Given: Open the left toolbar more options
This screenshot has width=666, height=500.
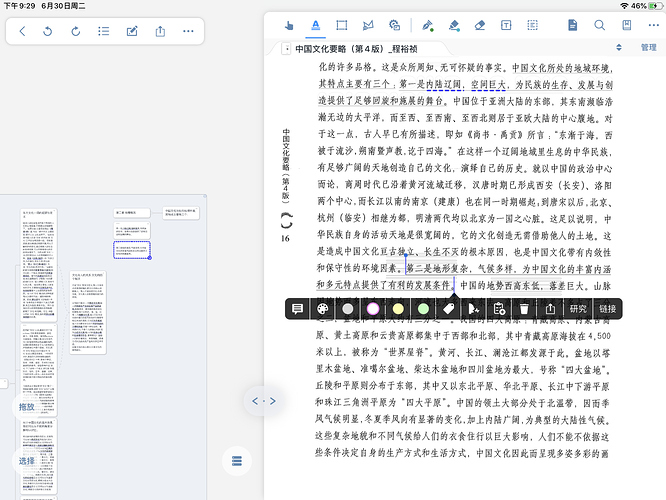Looking at the screenshot, I should point(188,31).
